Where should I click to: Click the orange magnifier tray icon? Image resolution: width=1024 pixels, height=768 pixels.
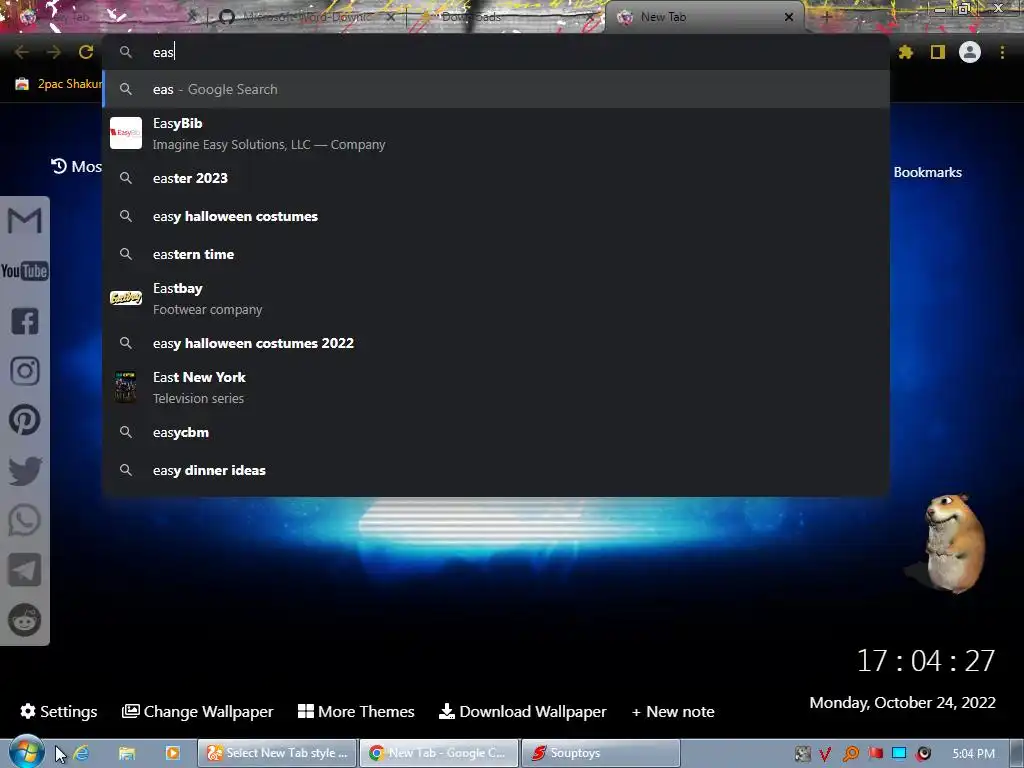coord(850,754)
